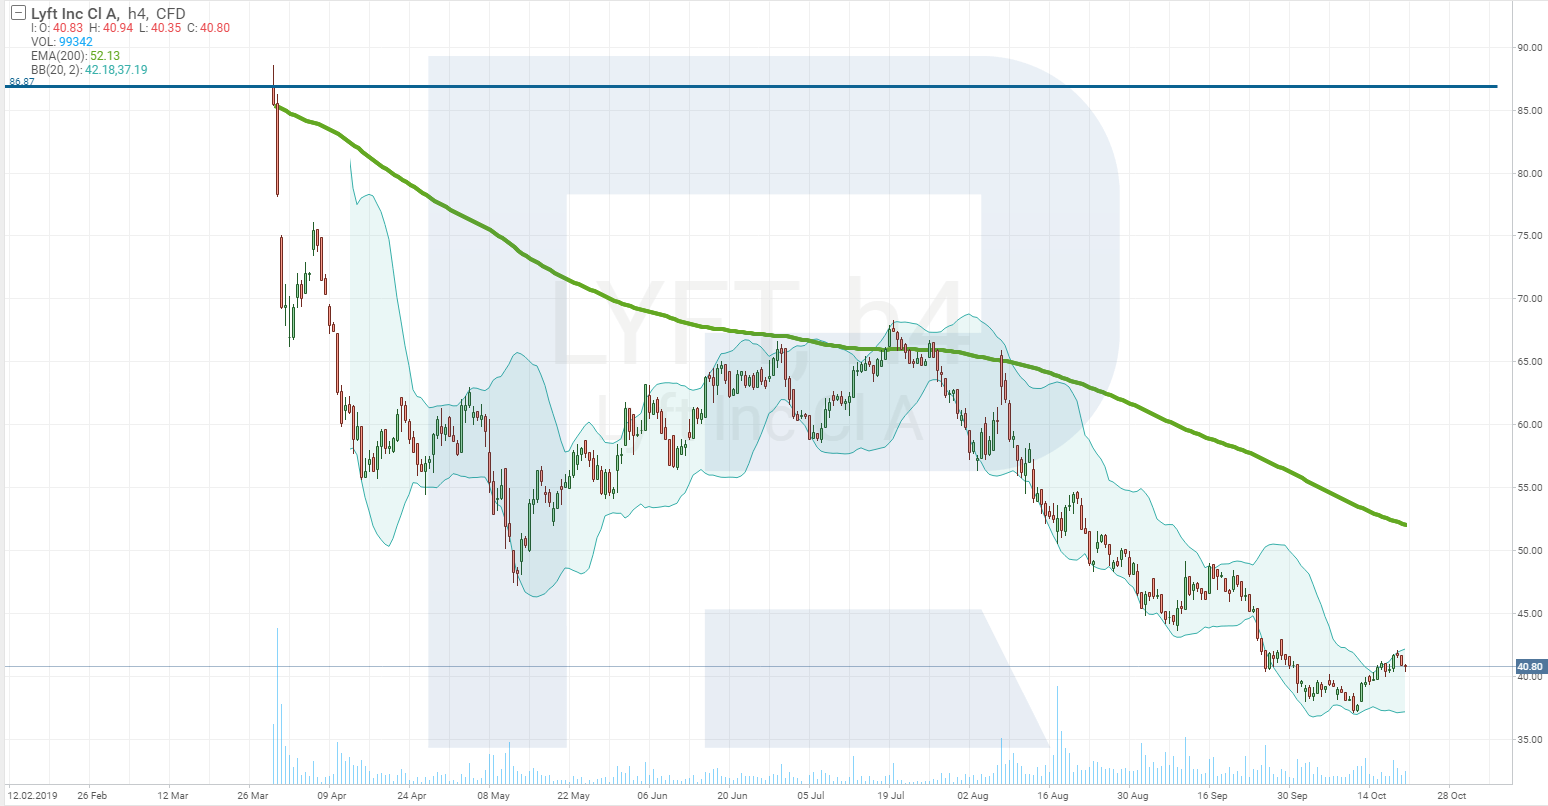
Task: Click the 09 Apr date label
Action: 331,797
